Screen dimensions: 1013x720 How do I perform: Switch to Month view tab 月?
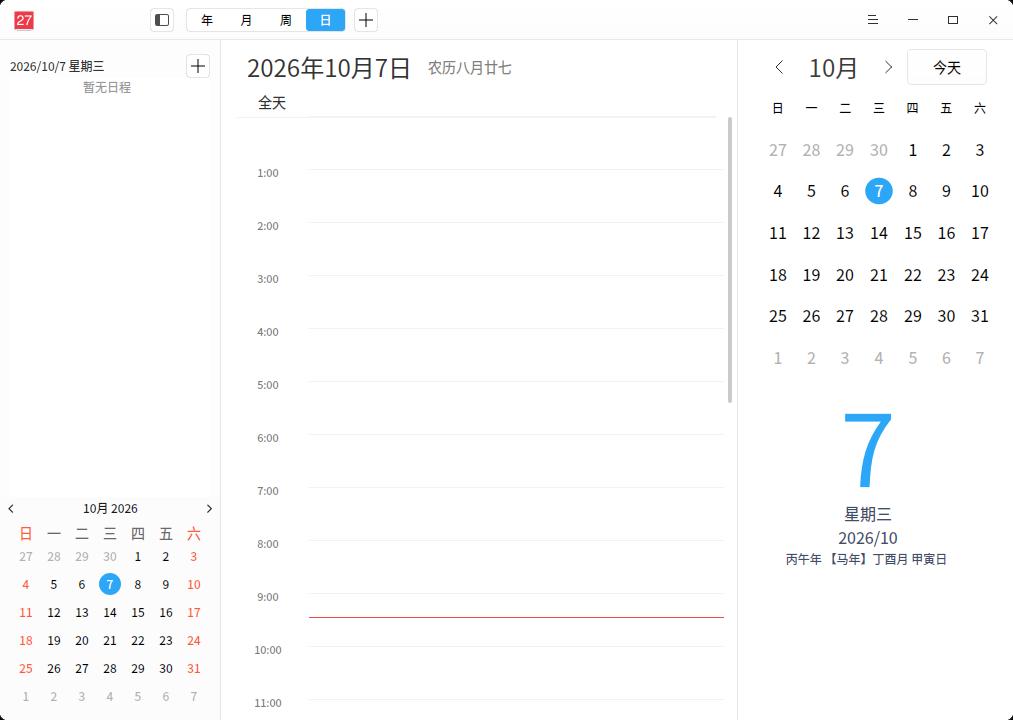(246, 20)
